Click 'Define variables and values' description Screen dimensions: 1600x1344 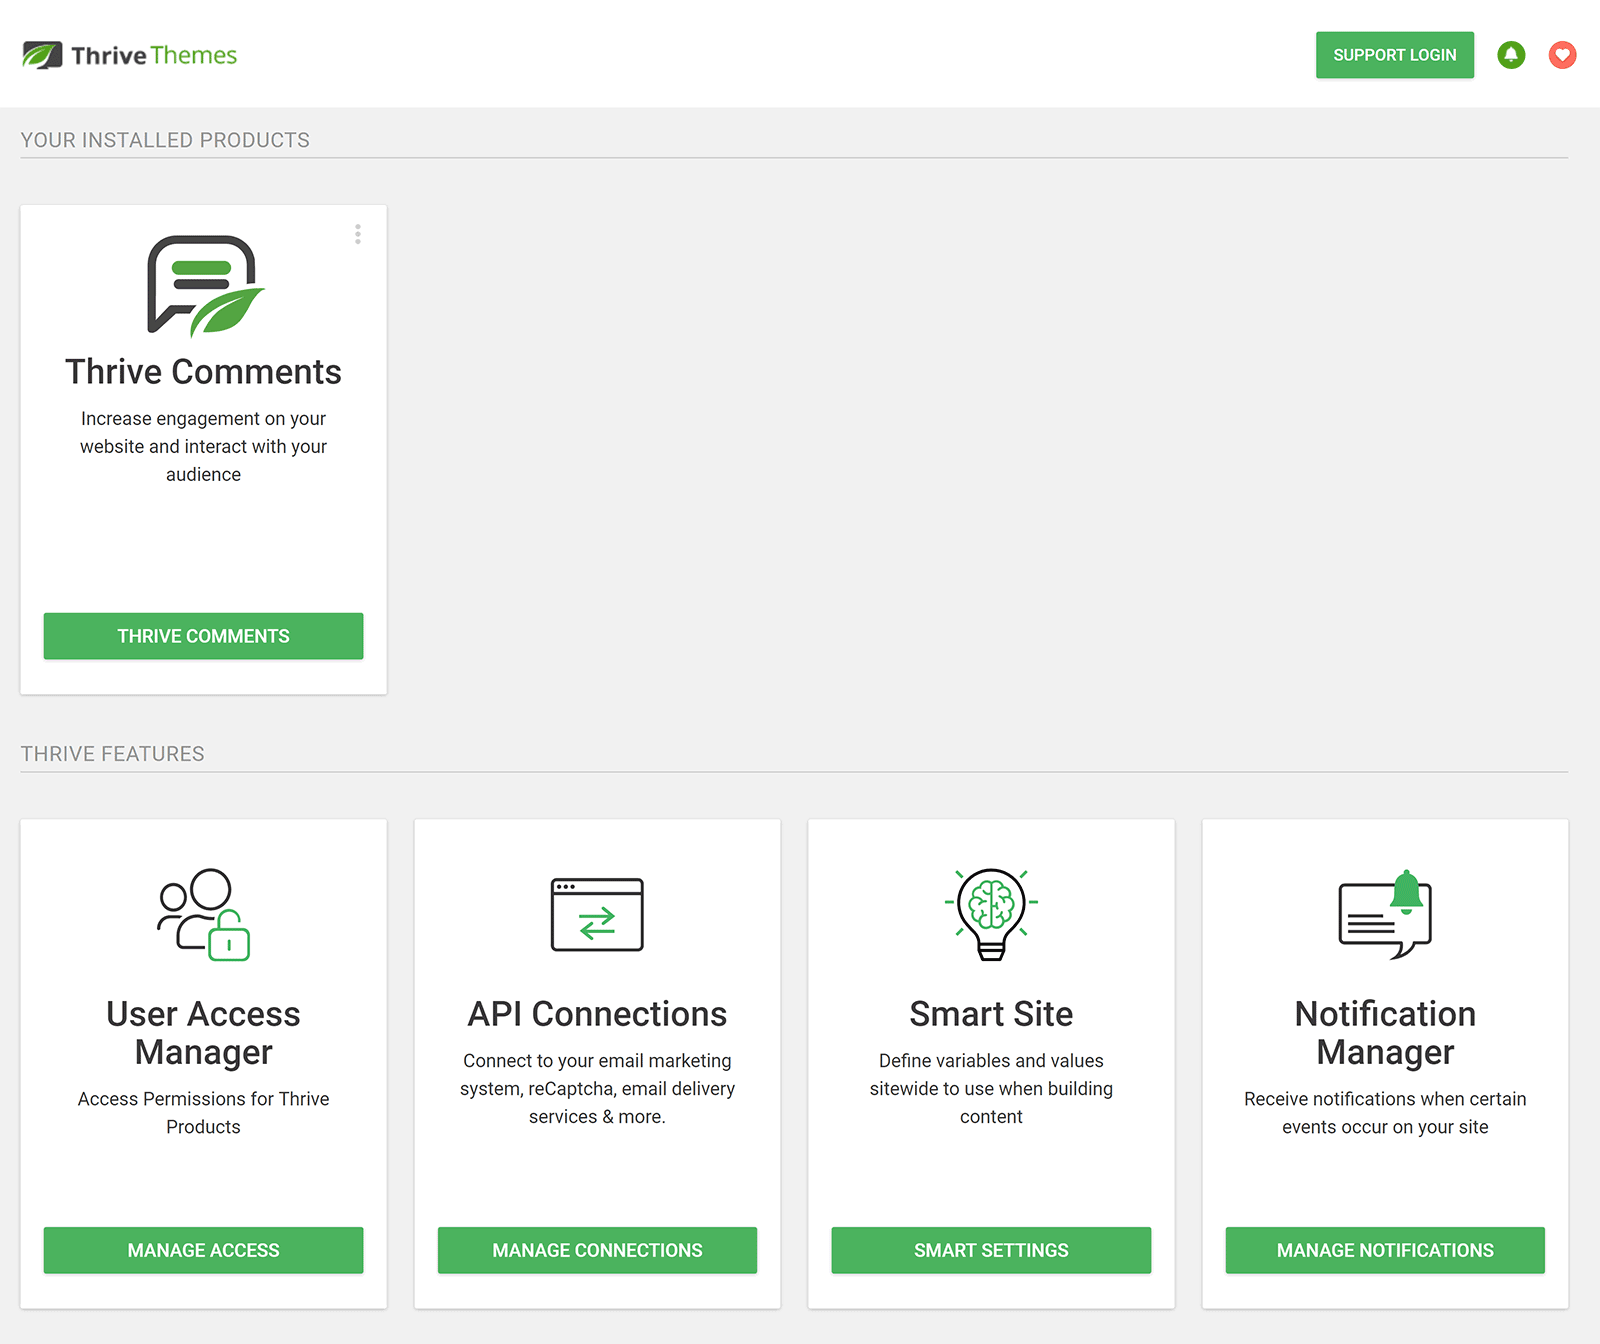(x=991, y=1088)
